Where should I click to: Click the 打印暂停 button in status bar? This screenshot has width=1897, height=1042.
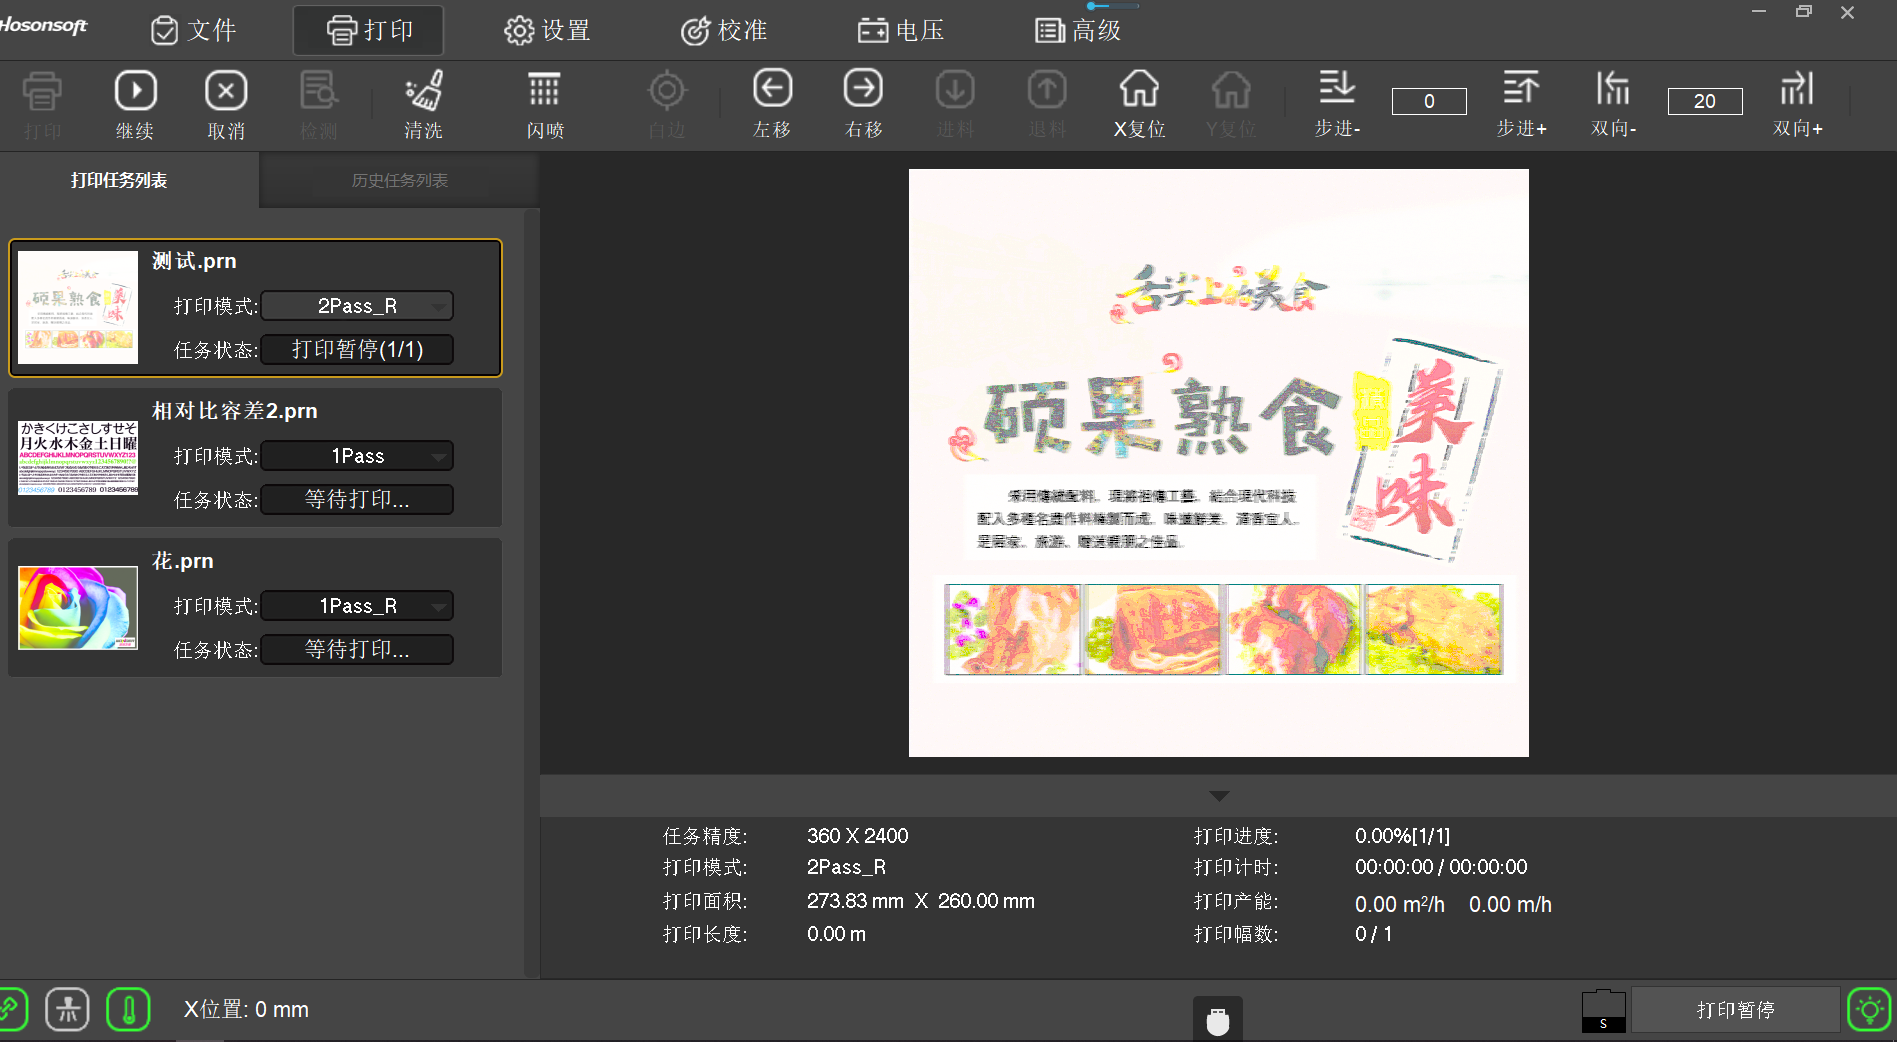coord(1735,1010)
